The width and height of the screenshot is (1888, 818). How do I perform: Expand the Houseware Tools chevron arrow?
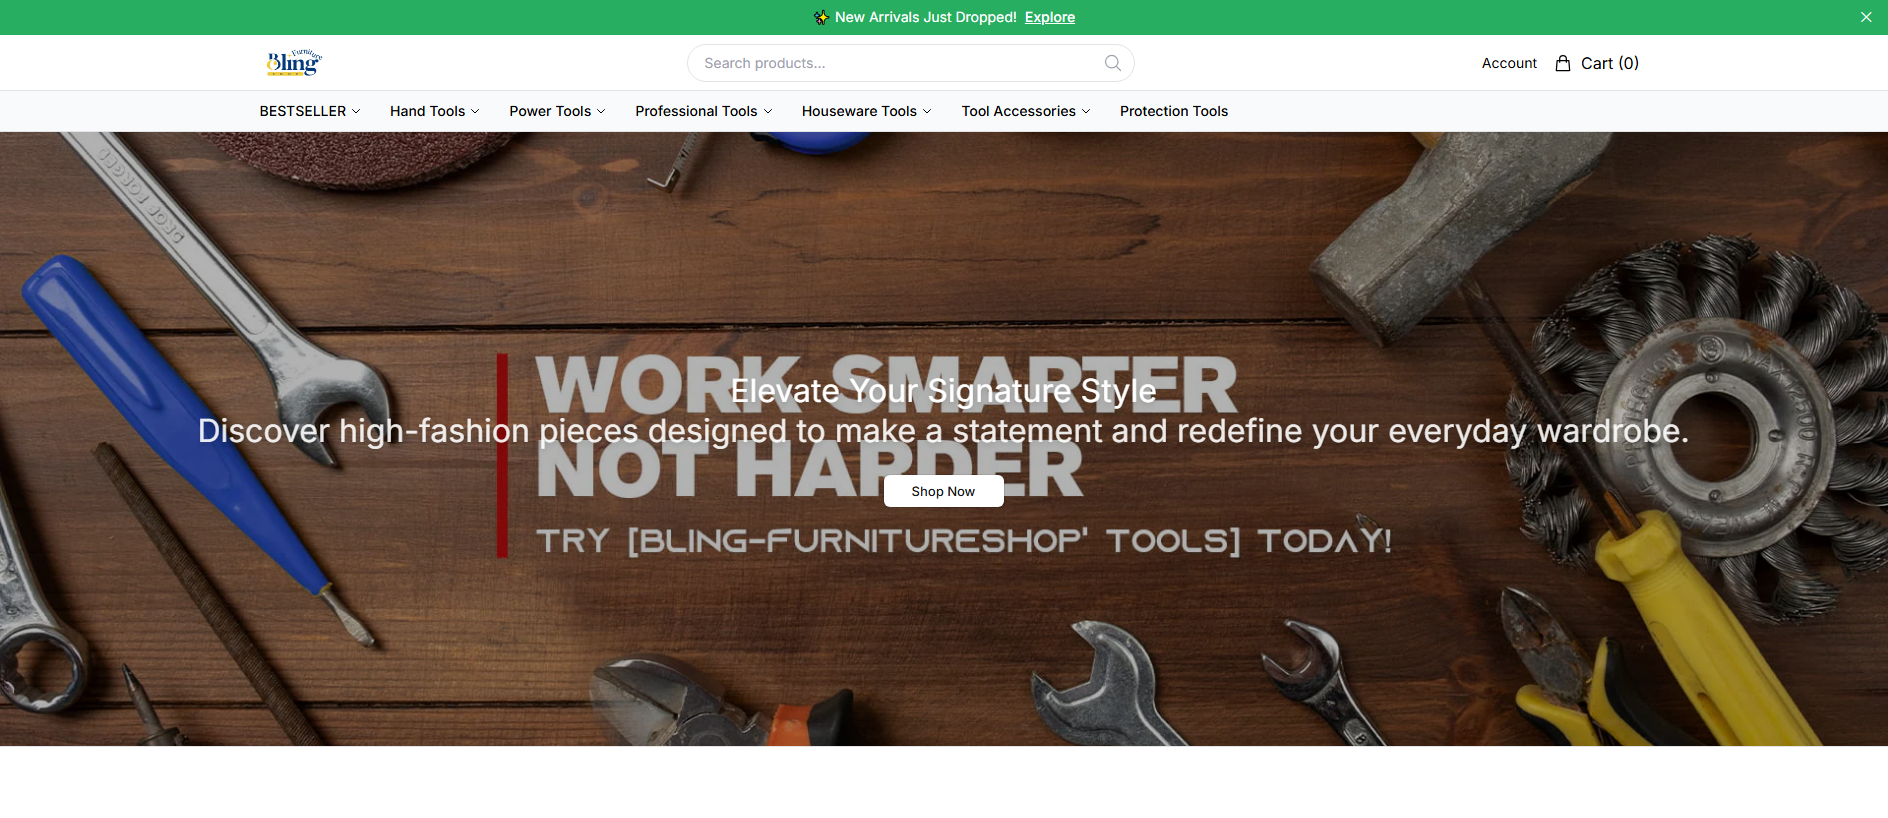927,111
